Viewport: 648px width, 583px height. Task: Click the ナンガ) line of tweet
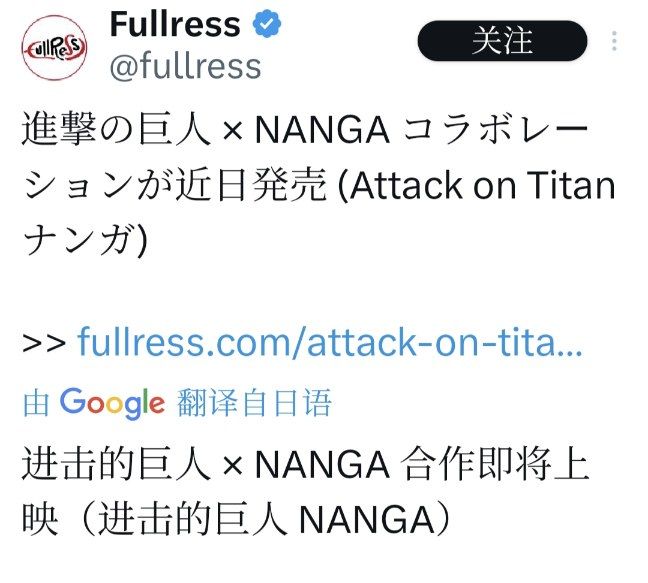83,241
